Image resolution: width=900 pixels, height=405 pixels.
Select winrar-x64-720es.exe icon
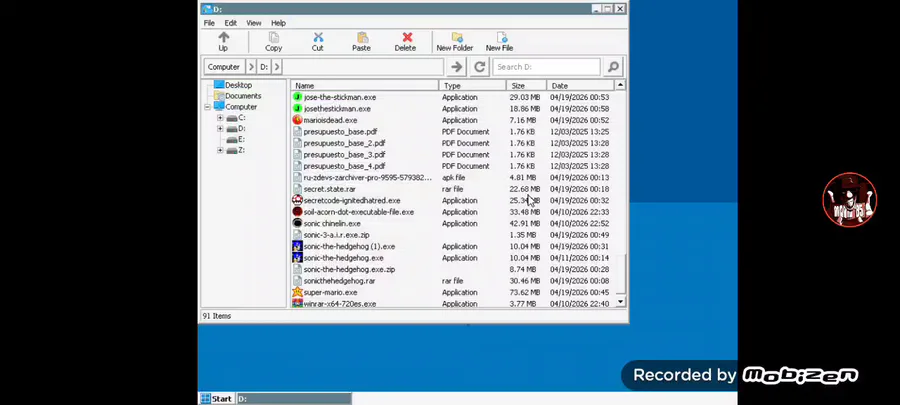(x=297, y=303)
